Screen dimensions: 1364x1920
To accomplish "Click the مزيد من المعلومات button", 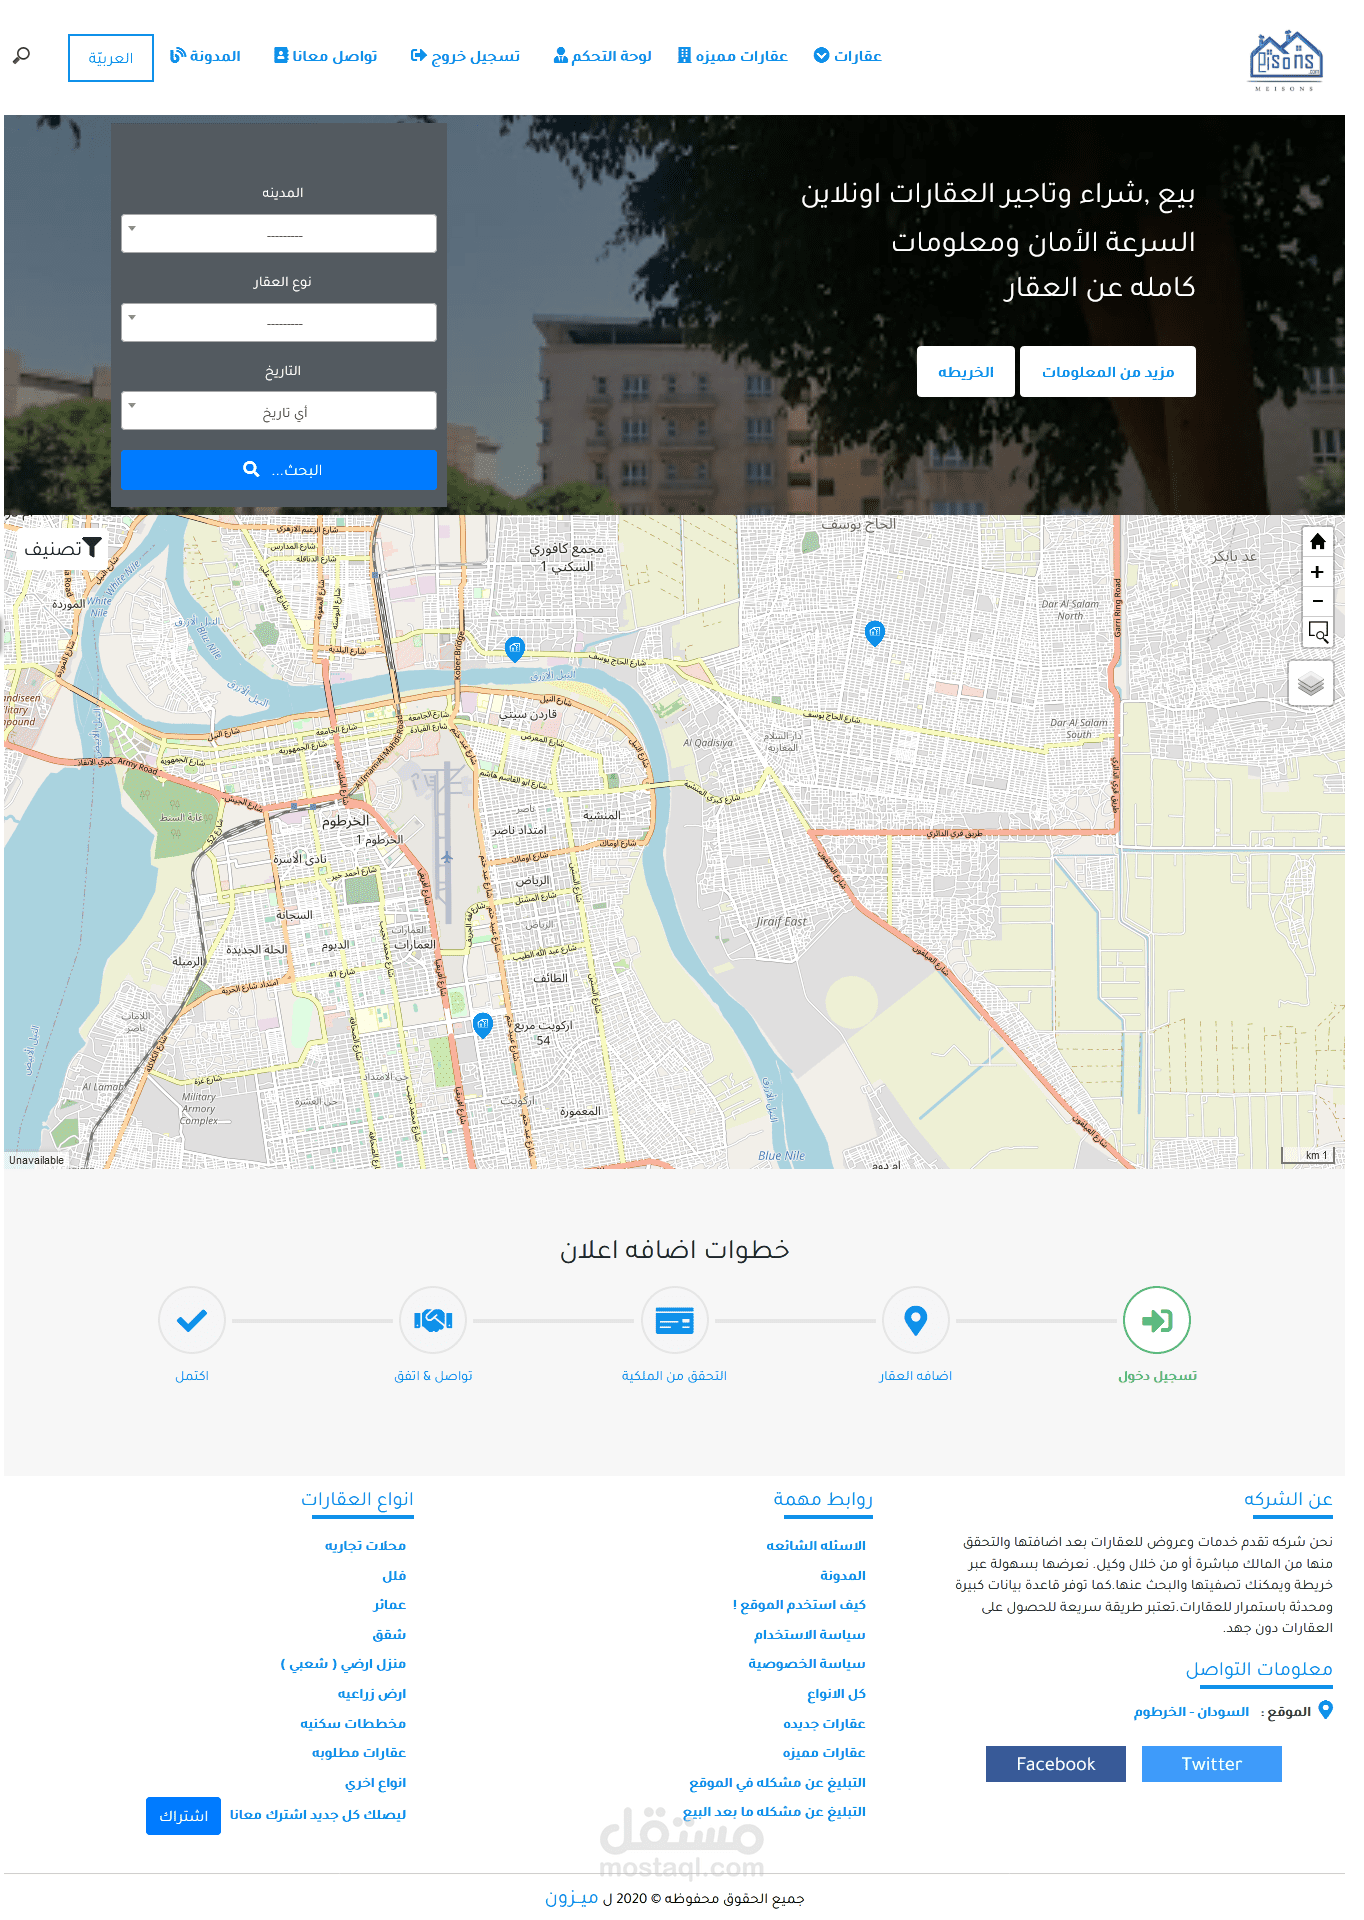I will tap(1108, 372).
